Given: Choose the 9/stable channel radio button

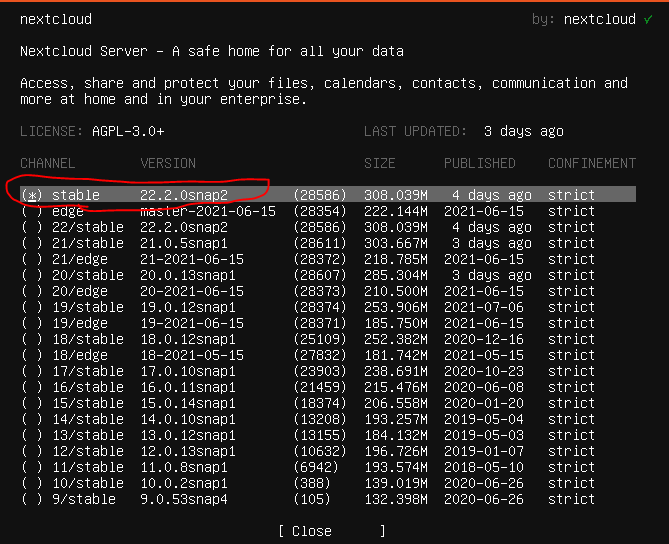Looking at the screenshot, I should coord(32,499).
